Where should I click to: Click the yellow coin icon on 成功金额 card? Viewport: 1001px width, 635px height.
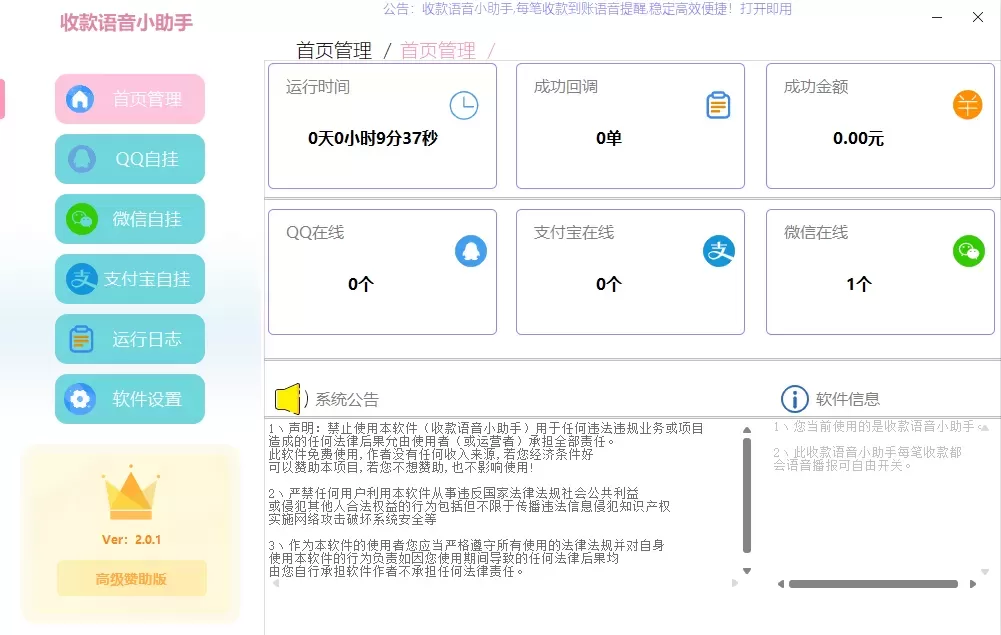tap(967, 103)
